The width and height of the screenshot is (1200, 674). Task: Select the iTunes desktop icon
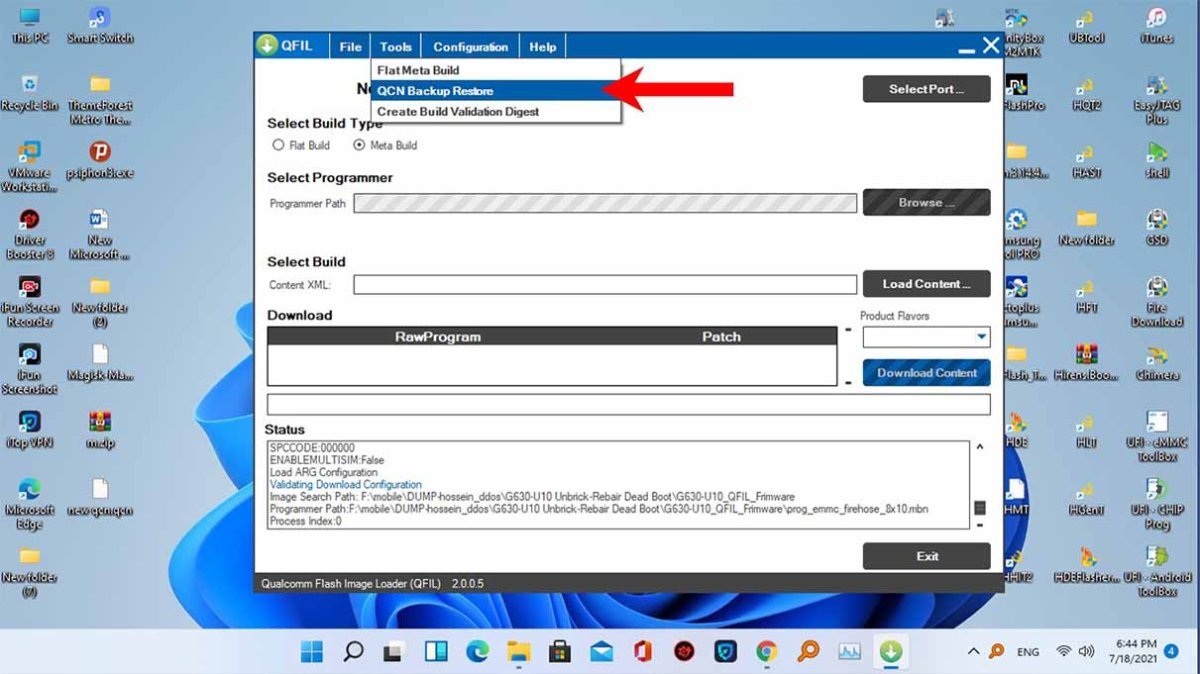tap(1157, 26)
